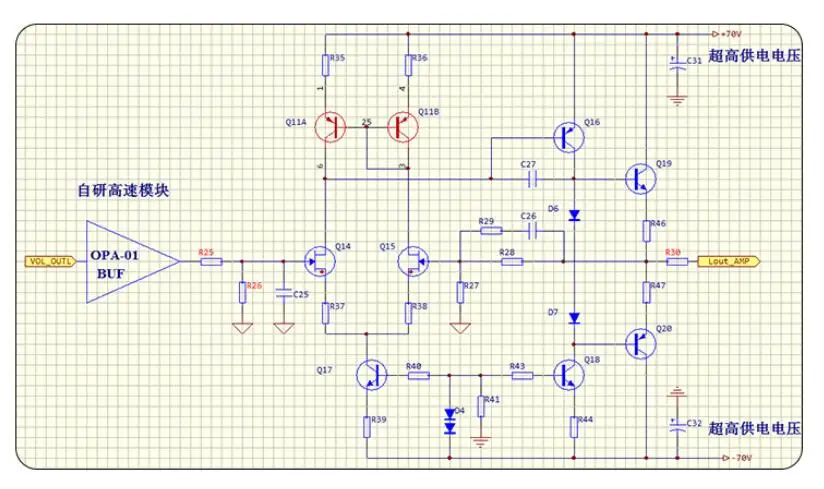Image resolution: width=824 pixels, height=489 pixels.
Task: Select resistor R25 symbol
Action: coord(211,262)
